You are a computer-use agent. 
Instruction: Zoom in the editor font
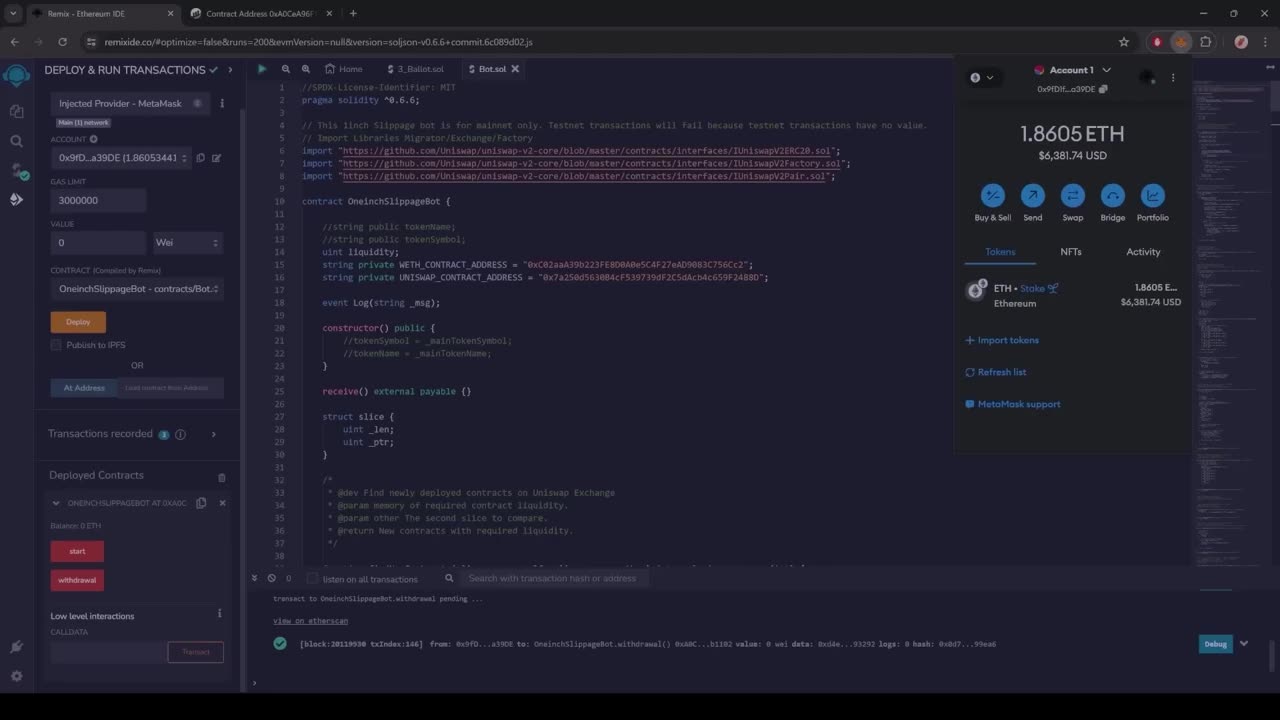point(306,69)
